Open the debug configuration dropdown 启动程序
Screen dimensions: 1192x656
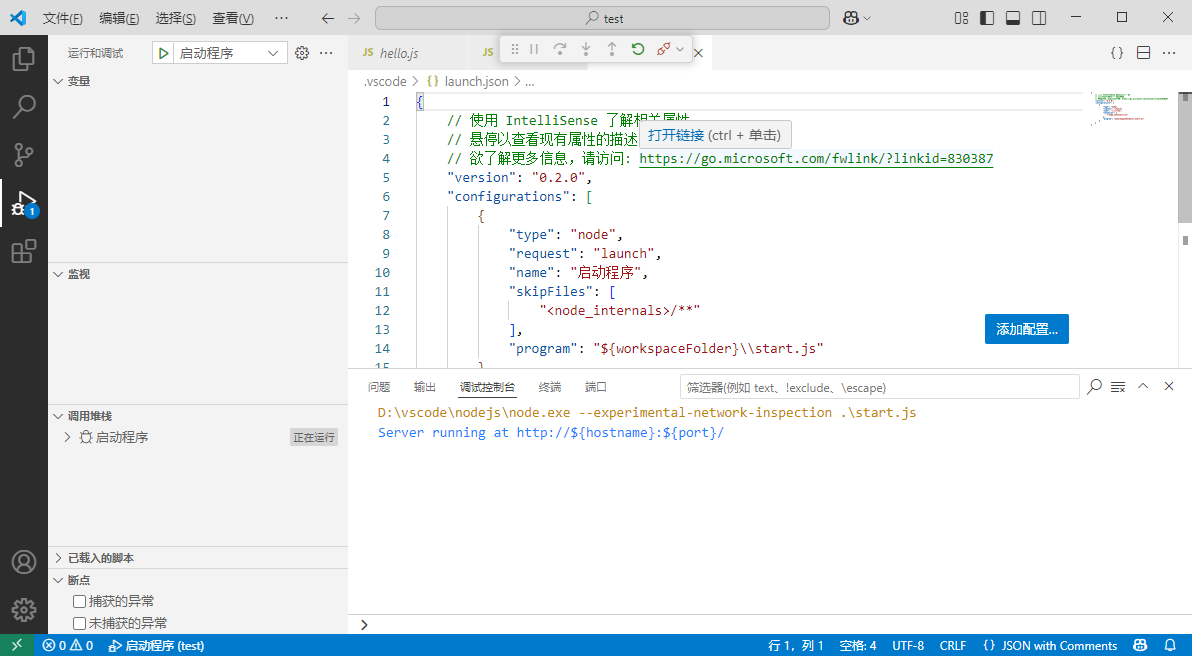(228, 53)
